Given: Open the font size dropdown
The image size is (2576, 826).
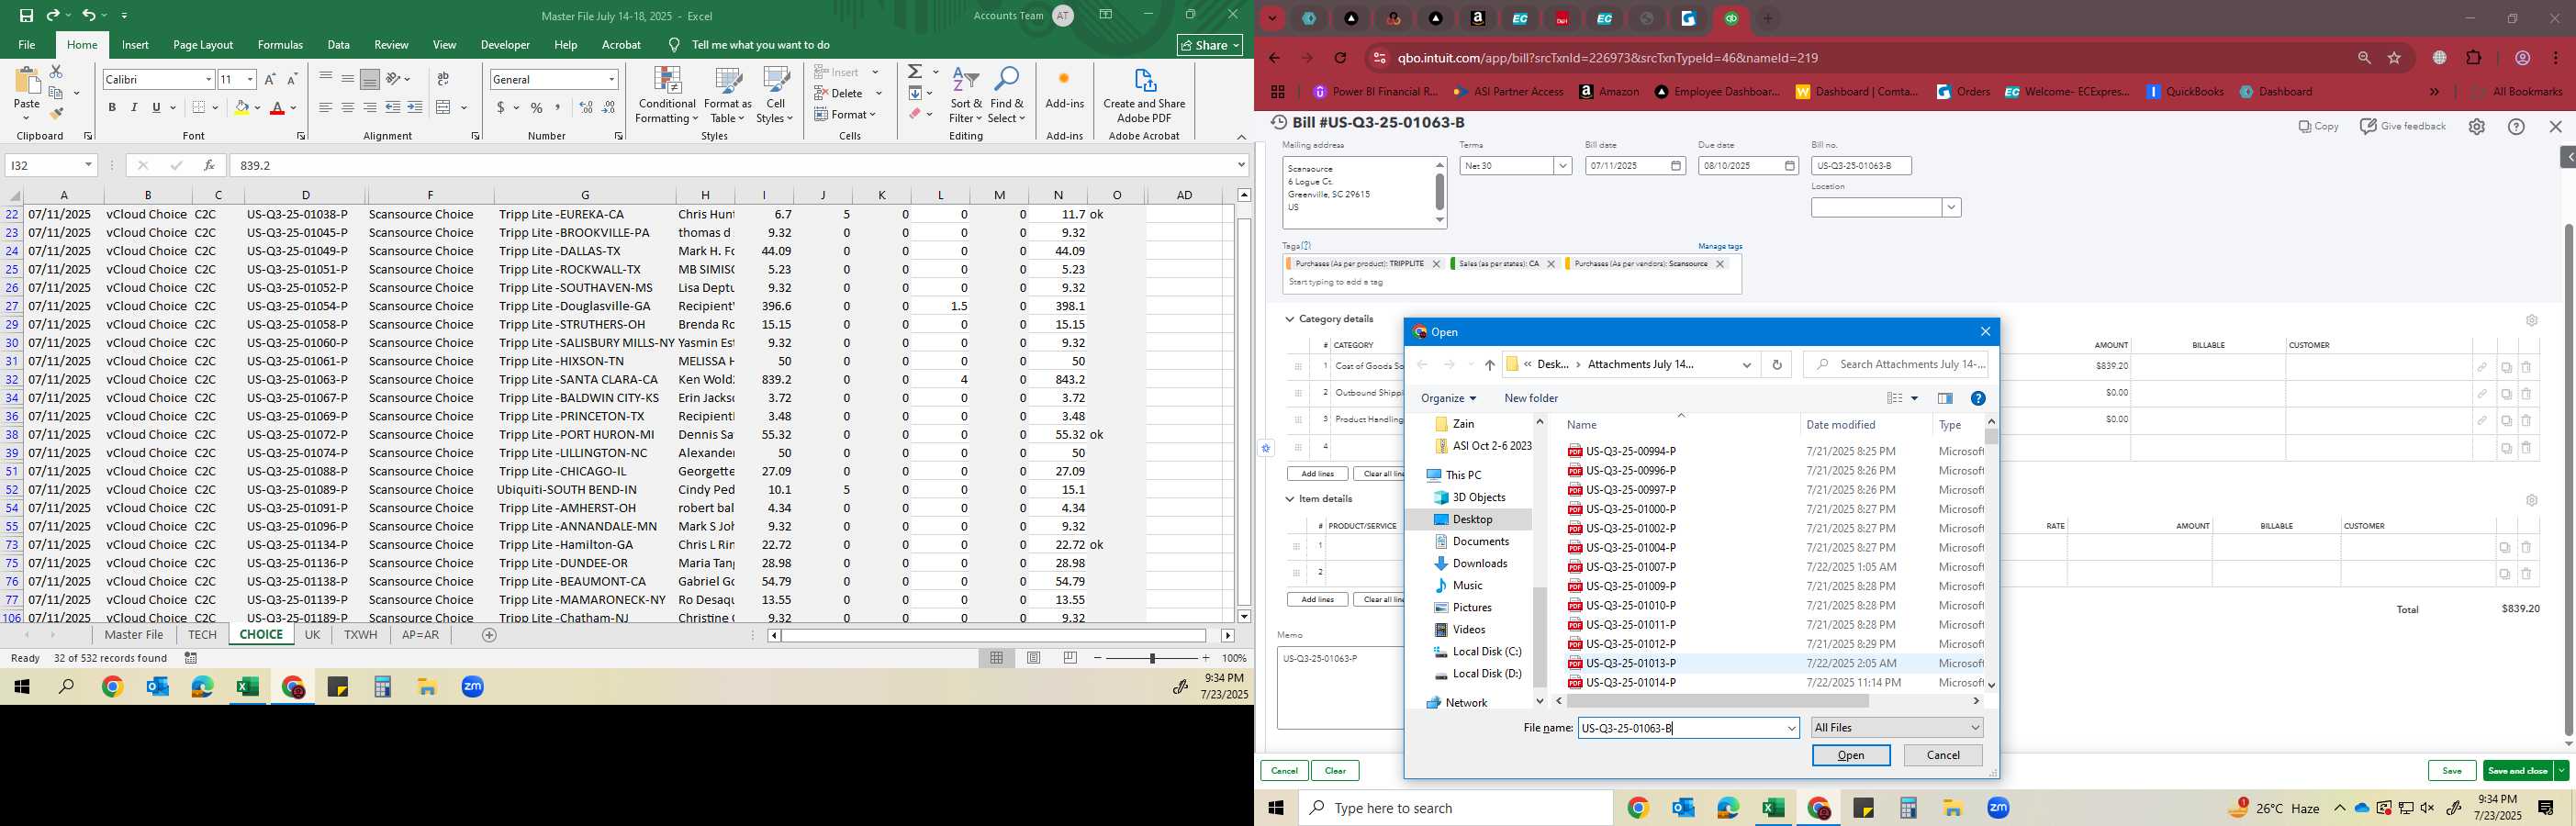Looking at the screenshot, I should 250,79.
